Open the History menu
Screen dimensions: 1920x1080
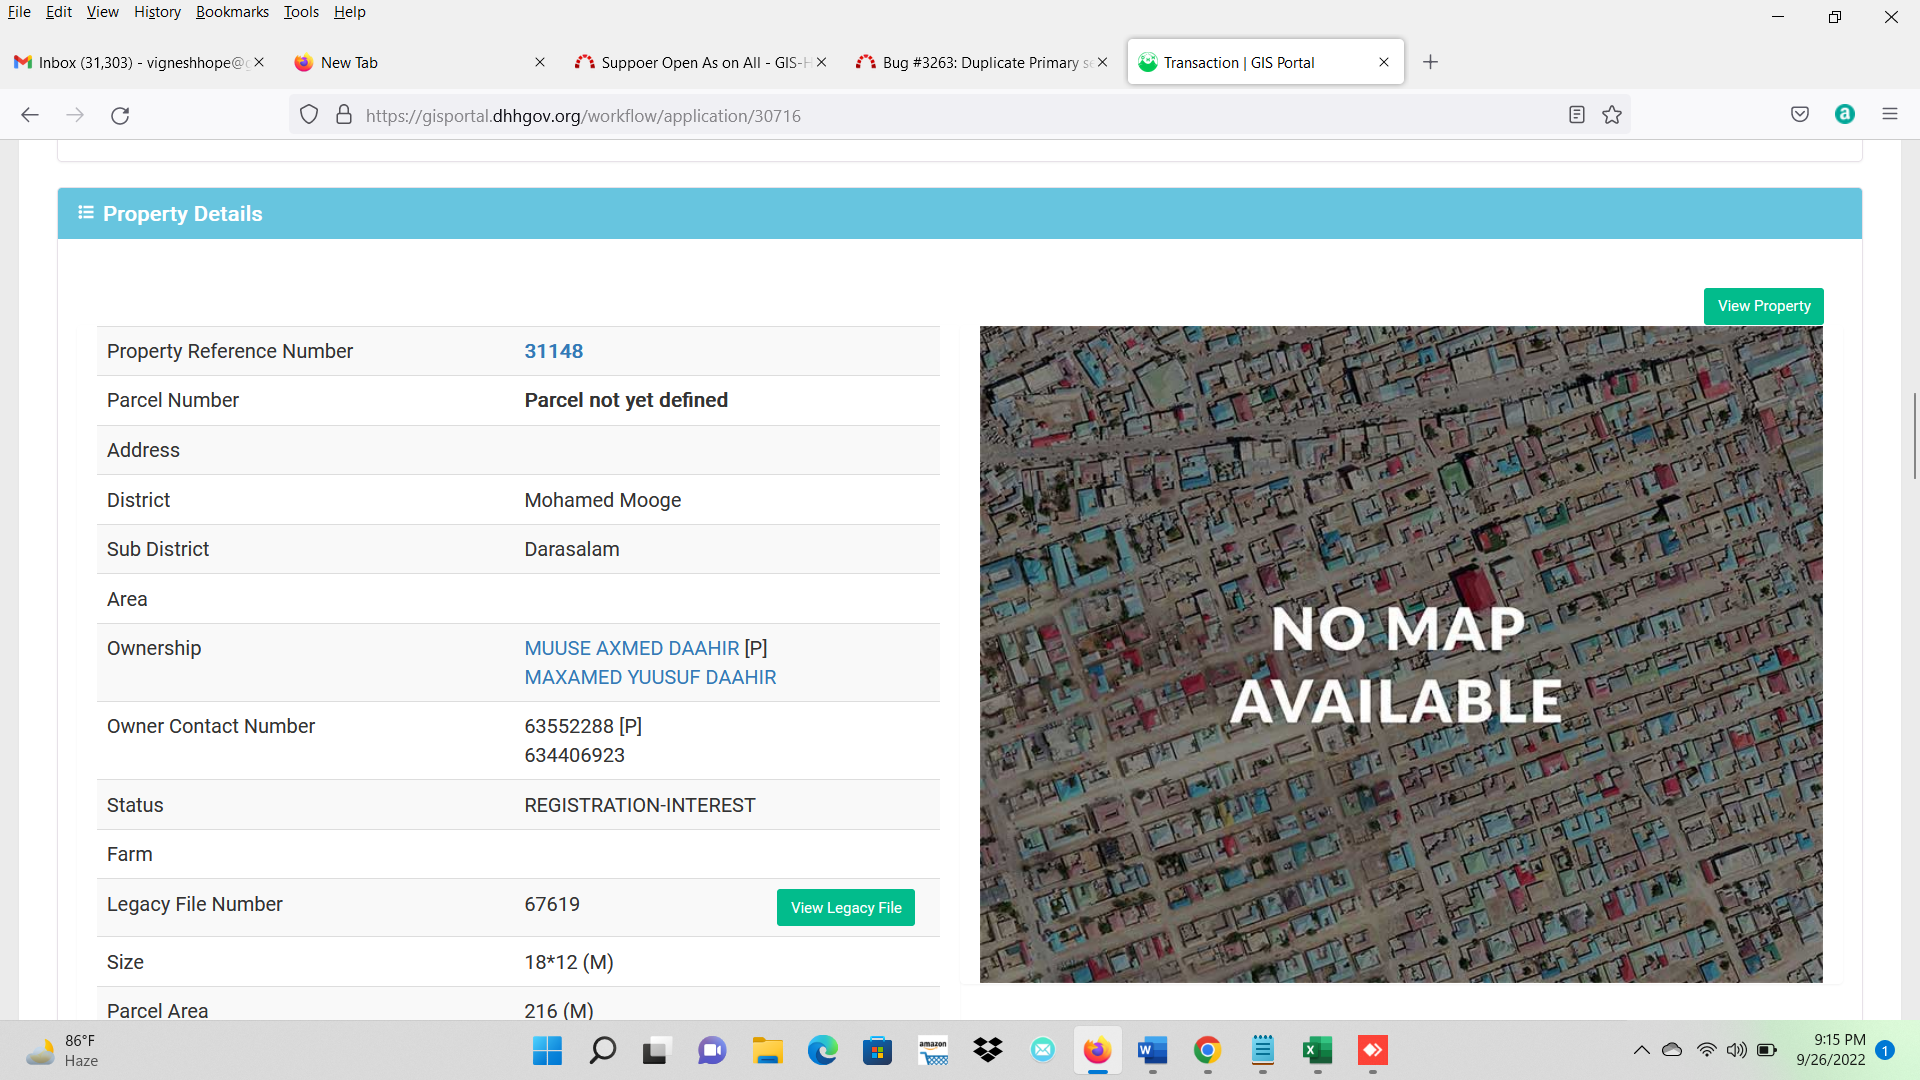tap(157, 12)
